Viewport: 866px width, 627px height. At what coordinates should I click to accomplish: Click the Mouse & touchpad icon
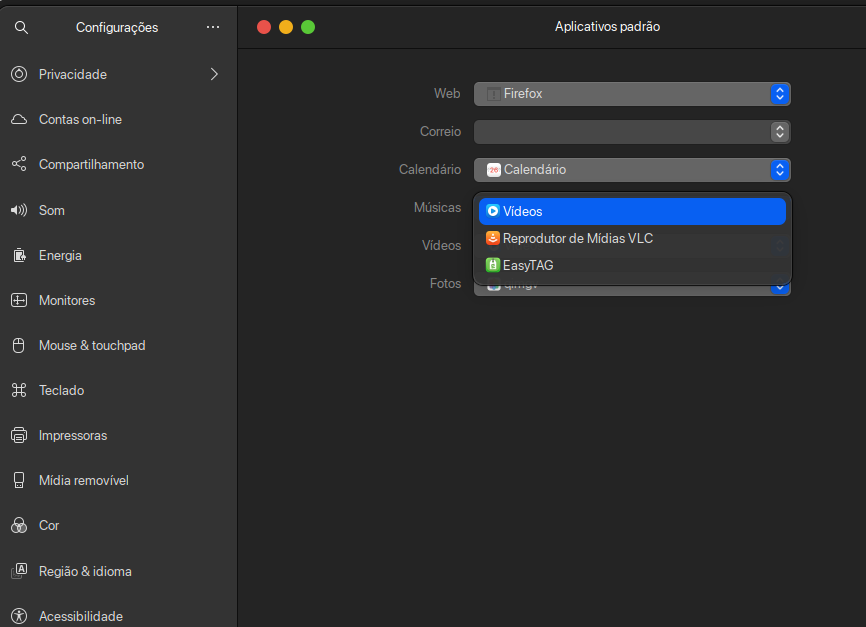pos(19,345)
